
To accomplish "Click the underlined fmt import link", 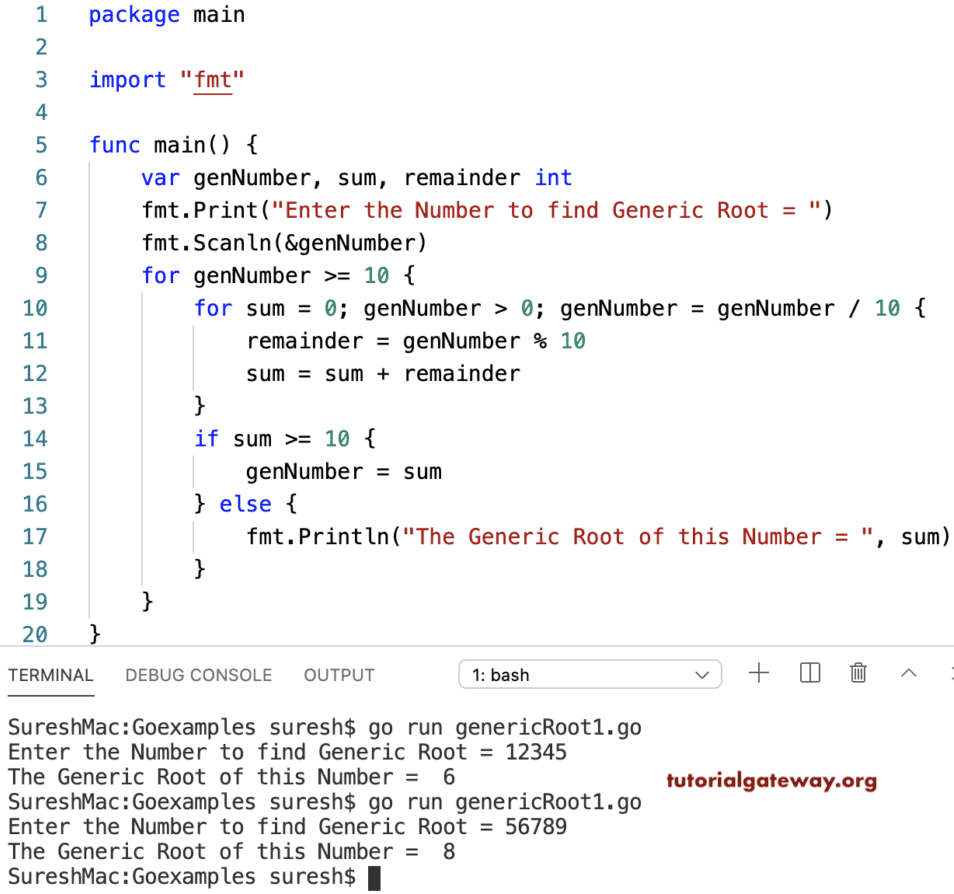I will point(213,80).
